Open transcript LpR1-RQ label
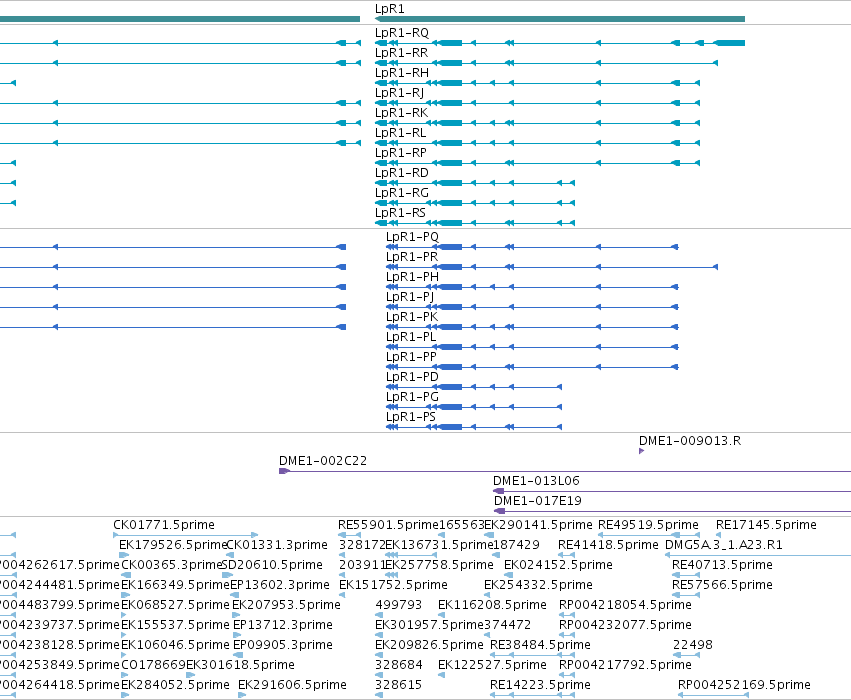This screenshot has height=700, width=851. pos(402,33)
